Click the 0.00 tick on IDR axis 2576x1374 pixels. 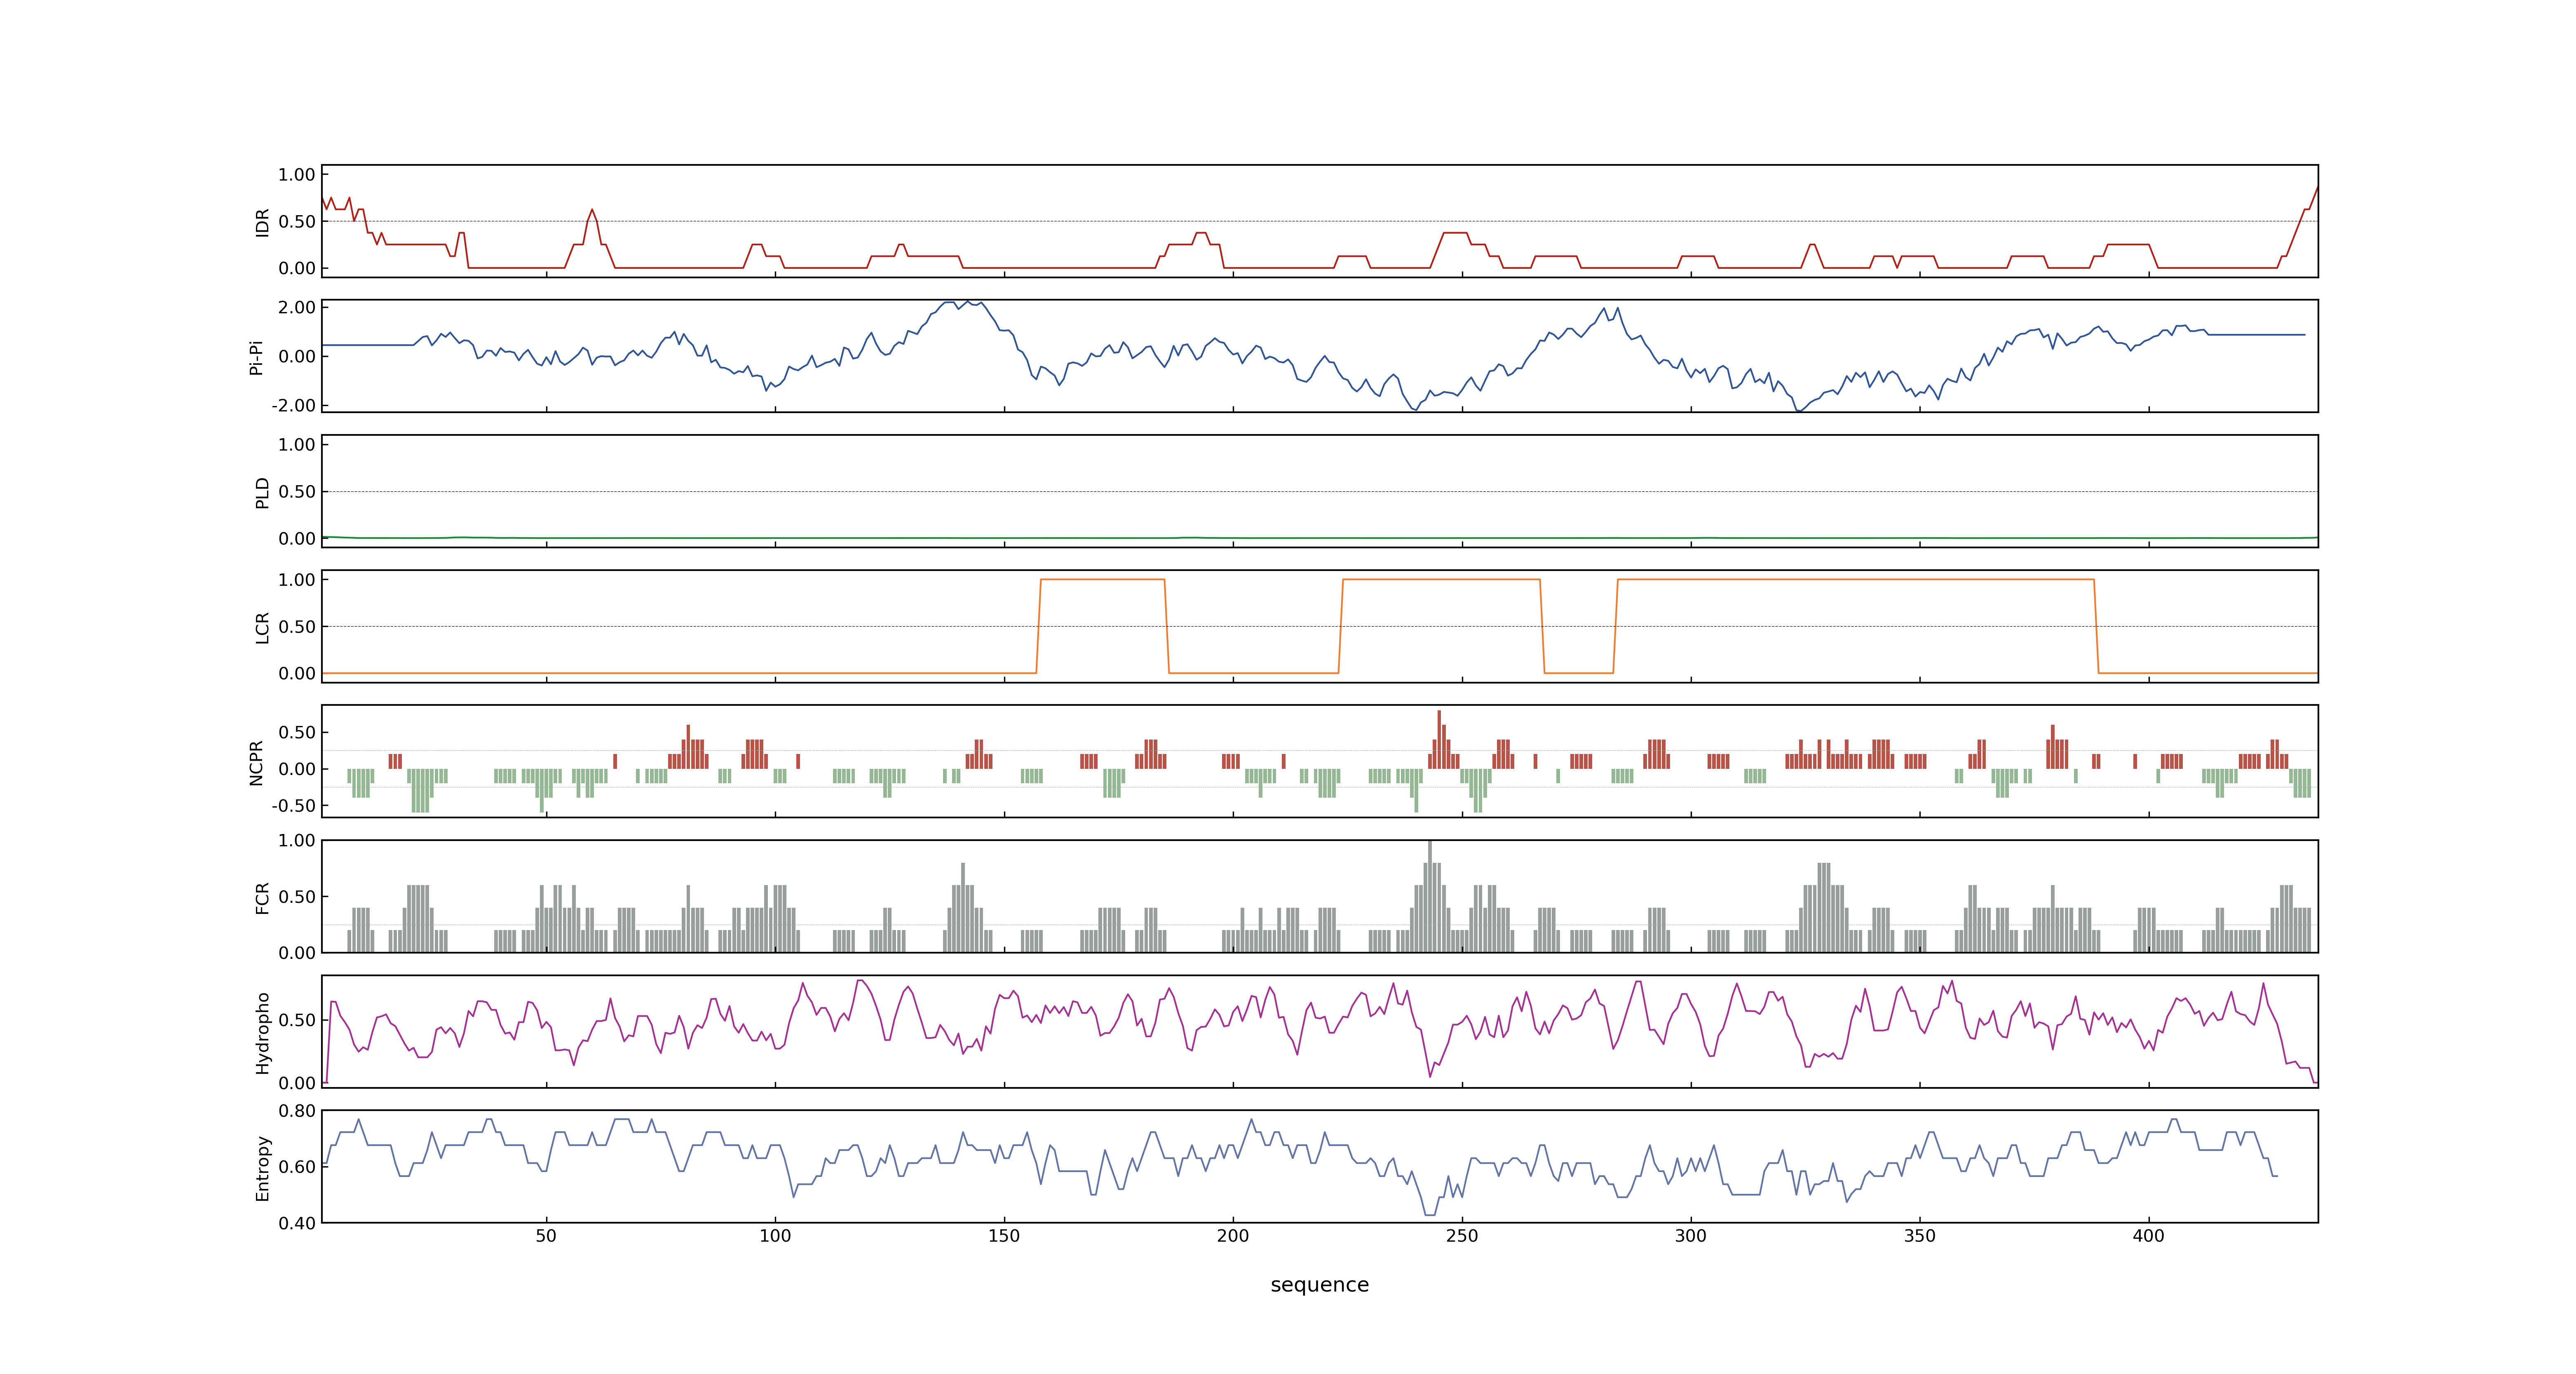pyautogui.click(x=297, y=268)
